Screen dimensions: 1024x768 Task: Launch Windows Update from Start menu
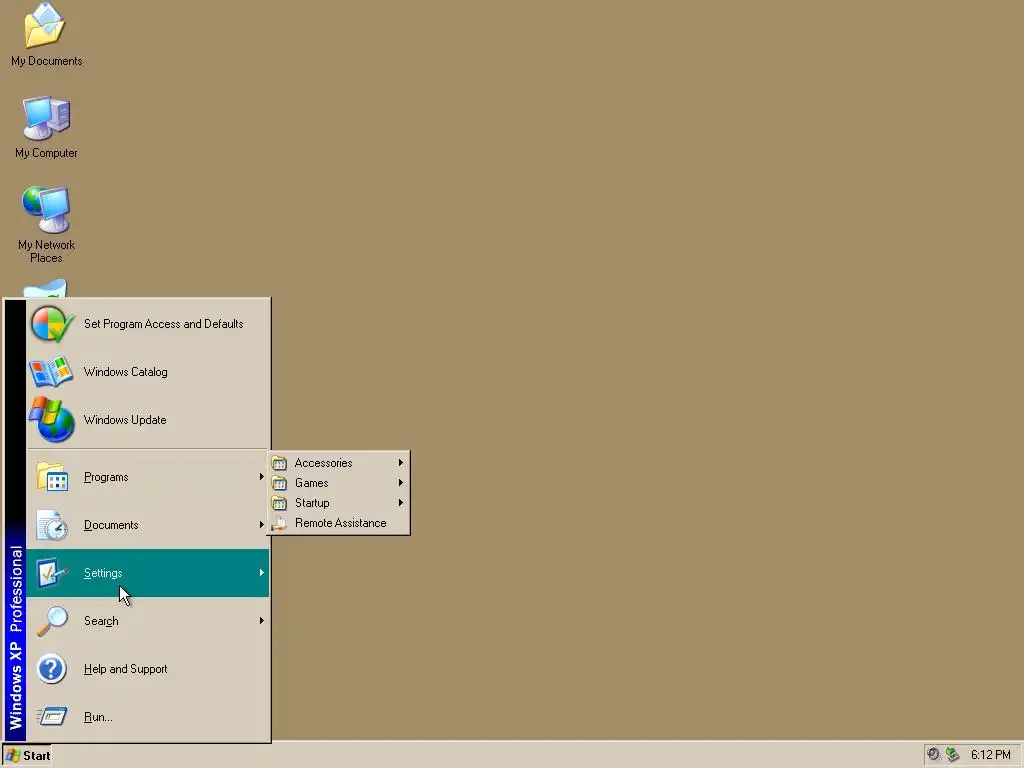pyautogui.click(x=148, y=419)
